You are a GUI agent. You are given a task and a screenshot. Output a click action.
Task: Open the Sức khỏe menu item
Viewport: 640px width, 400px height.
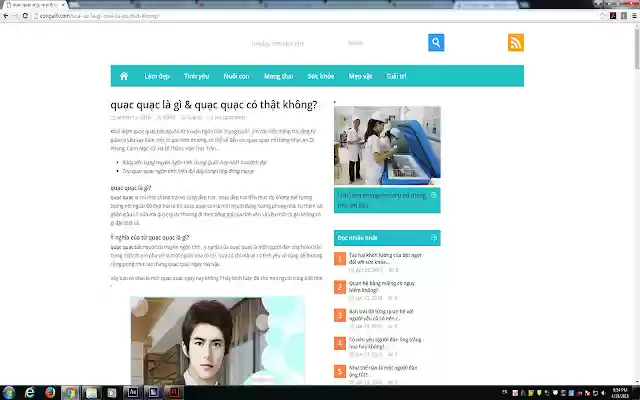pos(321,76)
